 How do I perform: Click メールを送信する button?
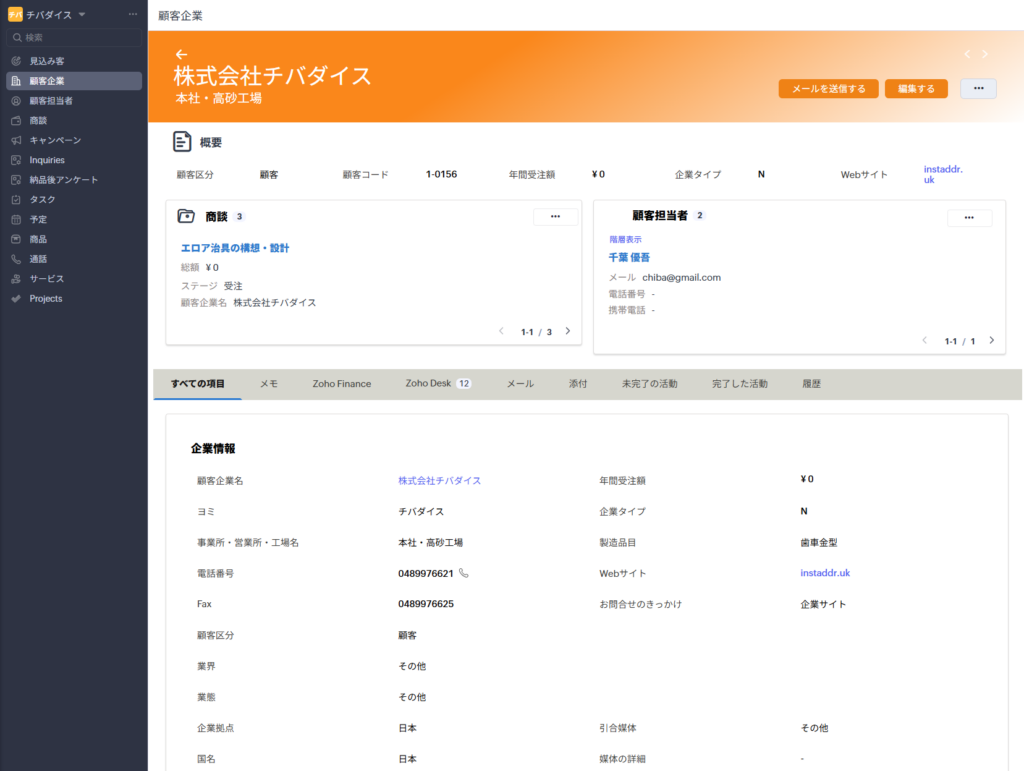(828, 89)
